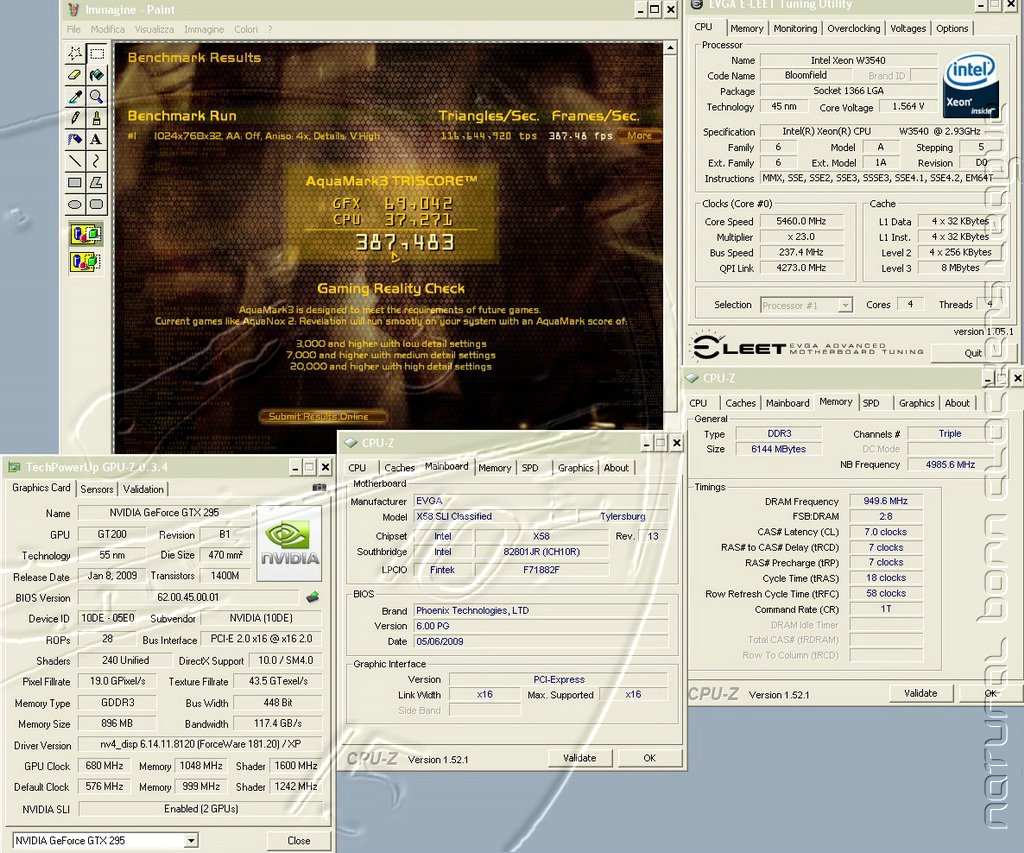
Task: Select the Text tool (letter A)
Action: tap(97, 139)
